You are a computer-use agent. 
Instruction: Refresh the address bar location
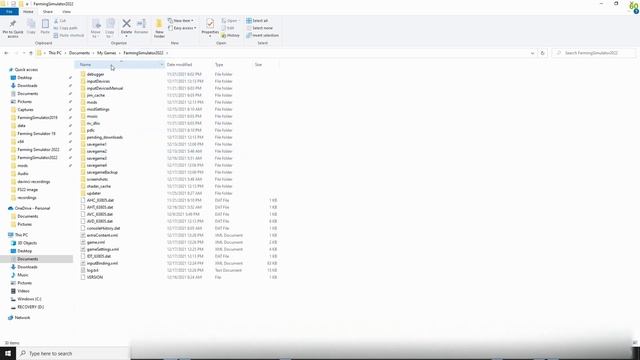[x=542, y=53]
